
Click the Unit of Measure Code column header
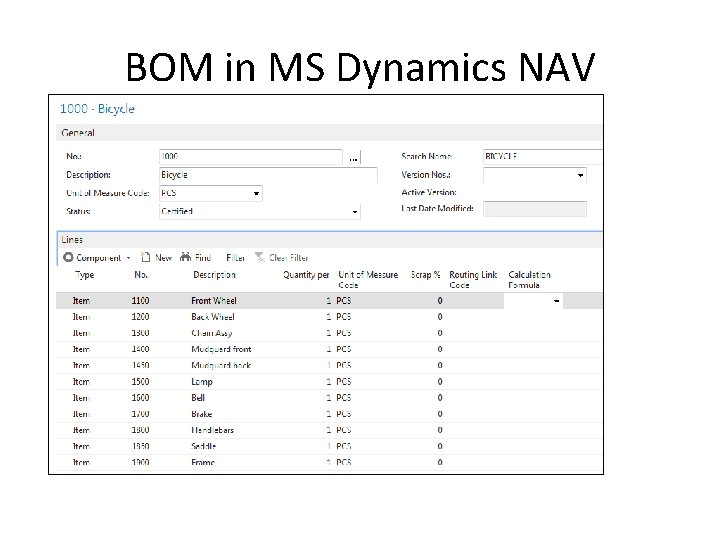368,280
